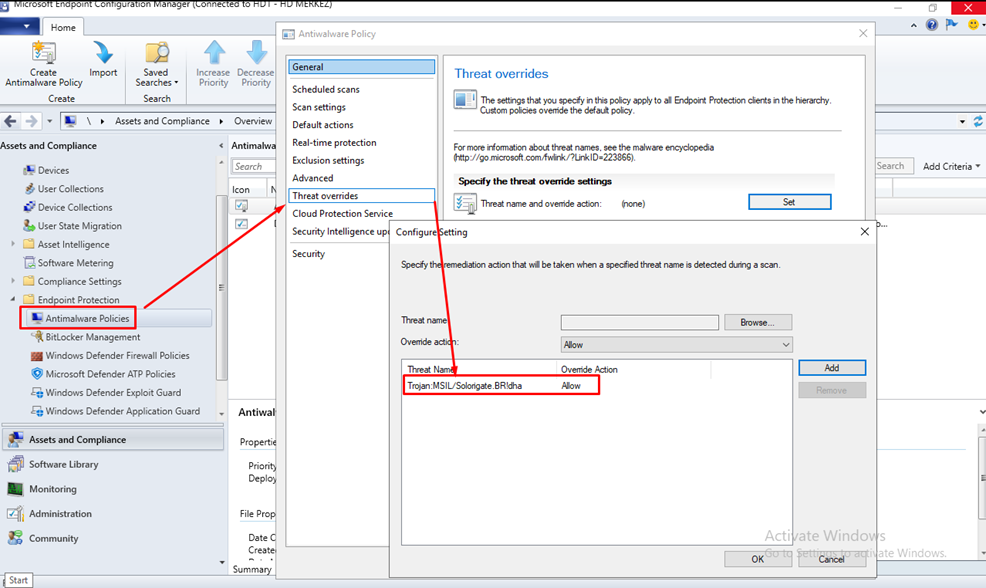Open the address bar history dropdown
This screenshot has width=986, height=588.
(962, 121)
